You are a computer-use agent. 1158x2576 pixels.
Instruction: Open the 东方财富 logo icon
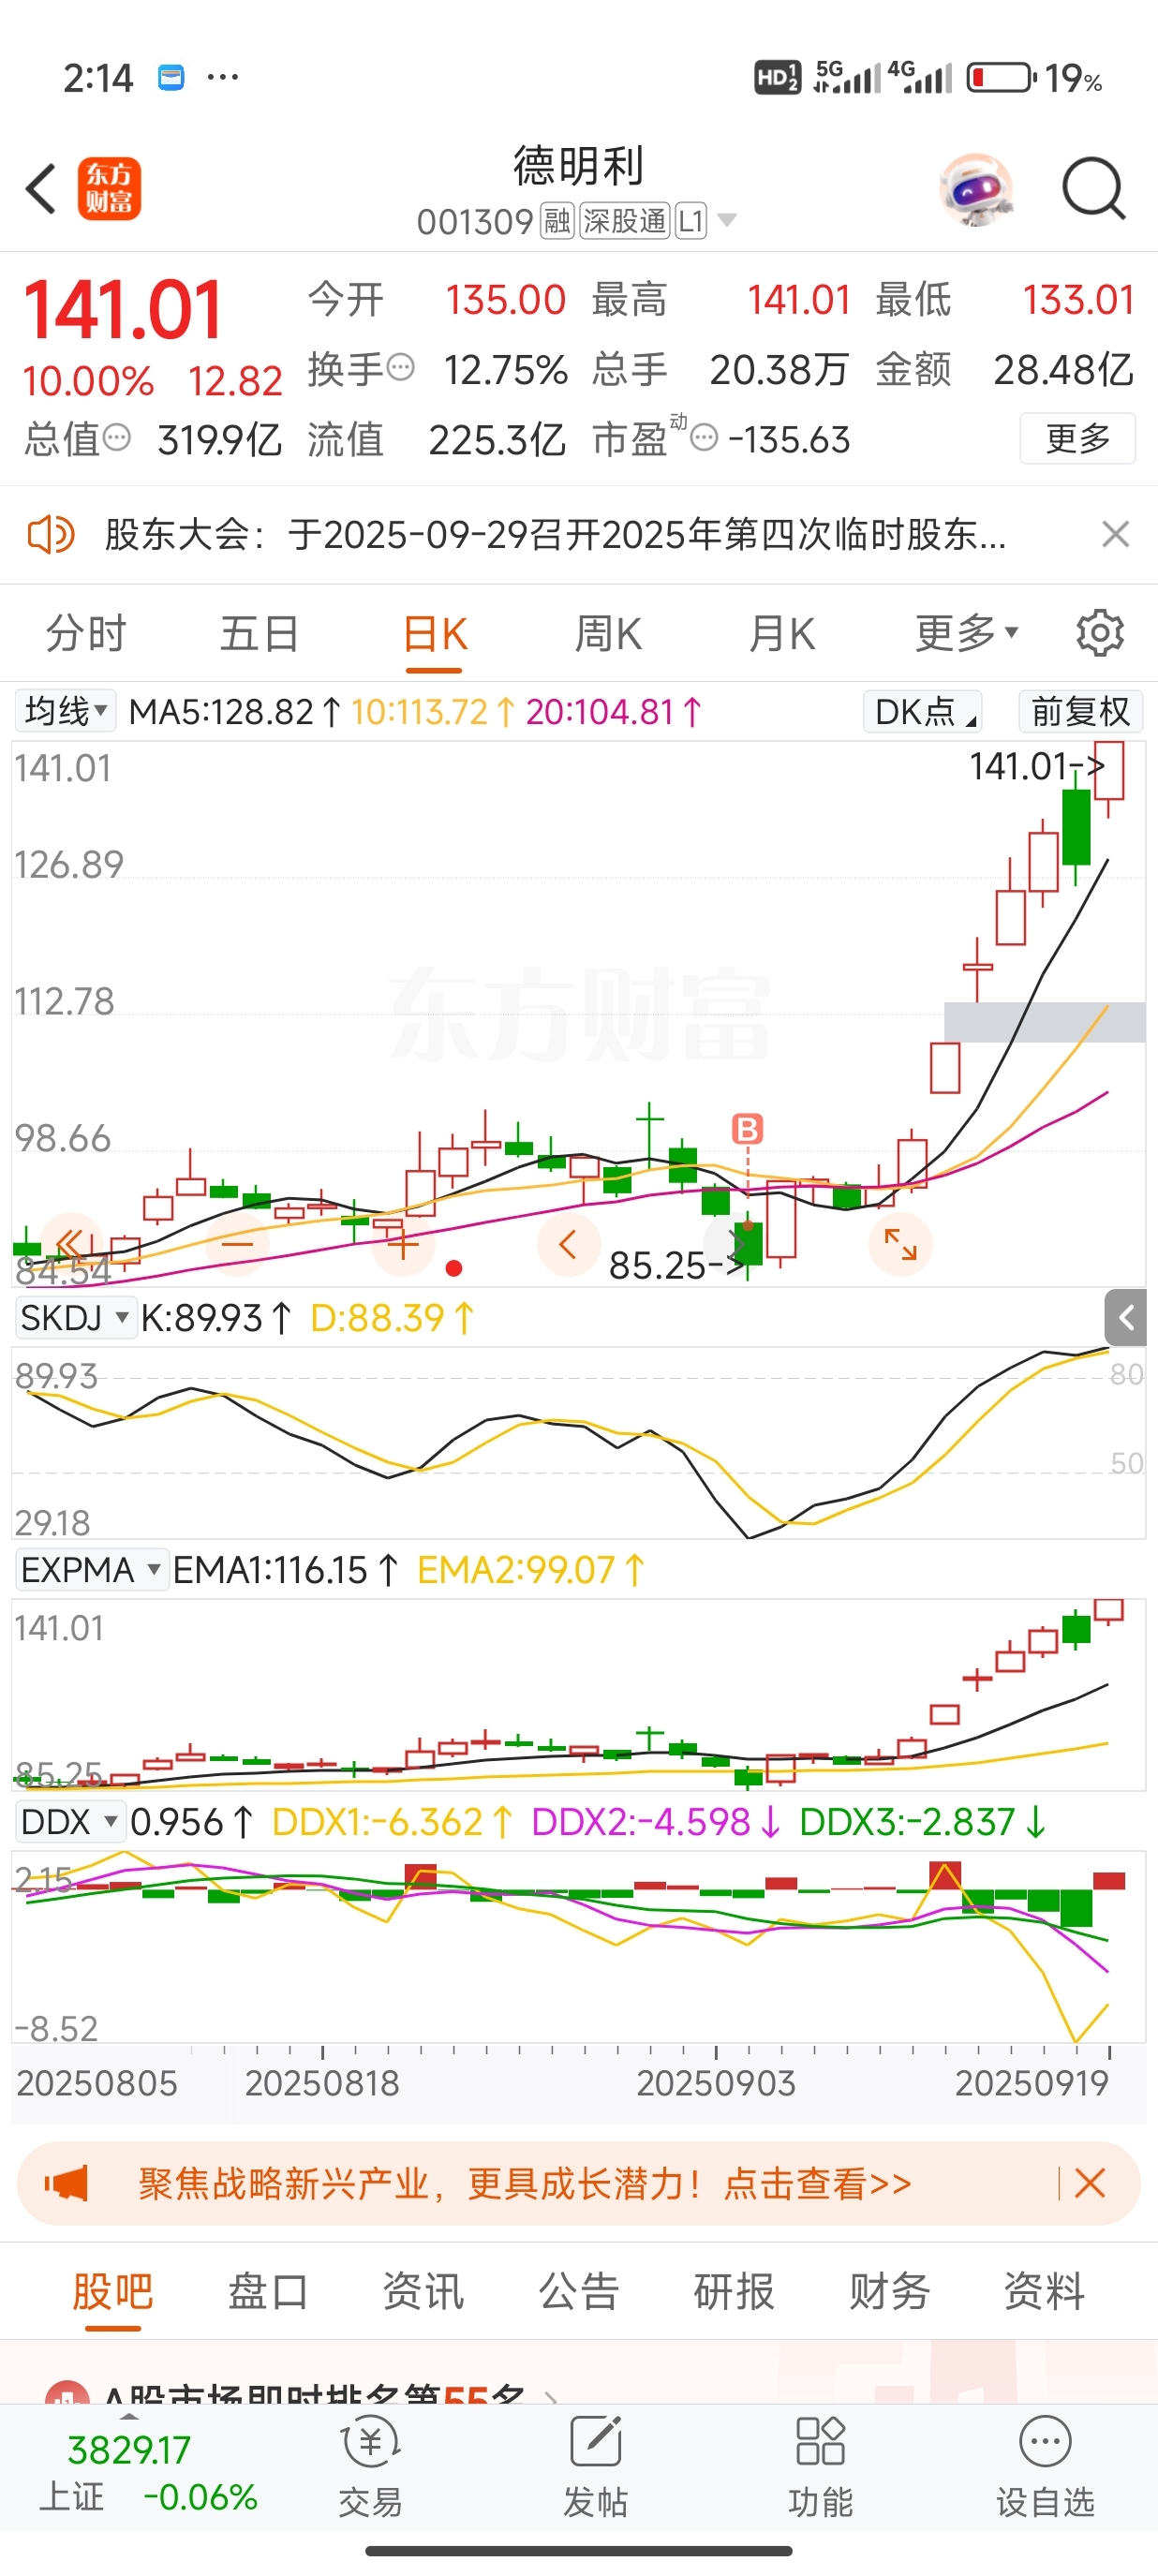coord(110,188)
